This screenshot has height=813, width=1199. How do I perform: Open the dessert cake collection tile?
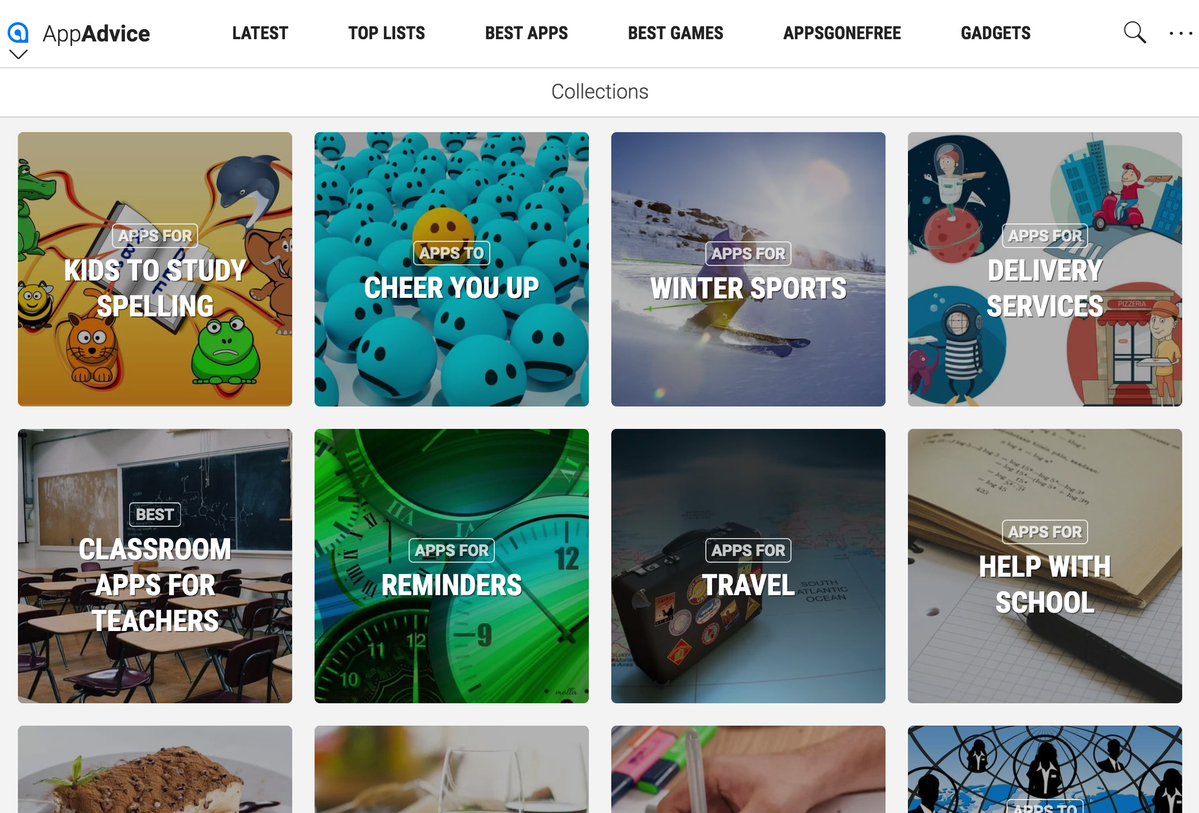coord(155,769)
